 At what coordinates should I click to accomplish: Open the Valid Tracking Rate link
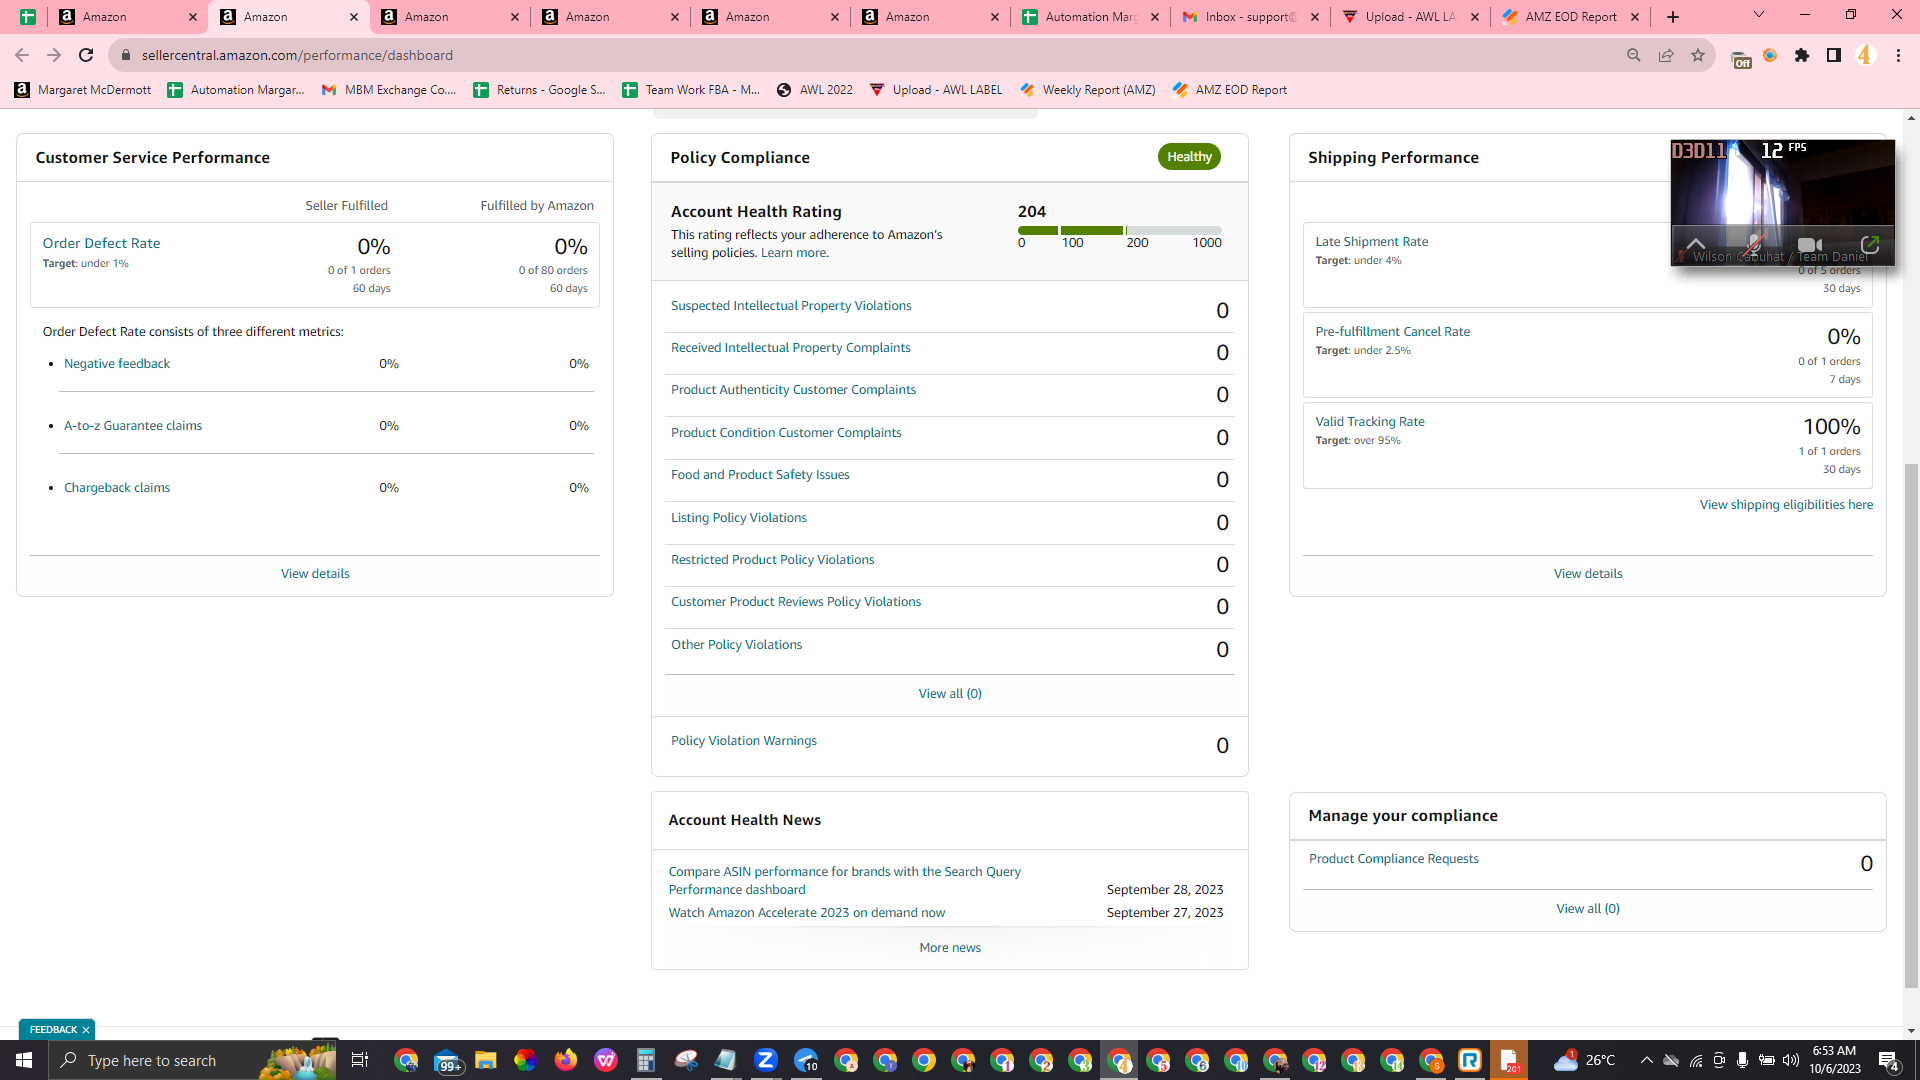point(1370,422)
